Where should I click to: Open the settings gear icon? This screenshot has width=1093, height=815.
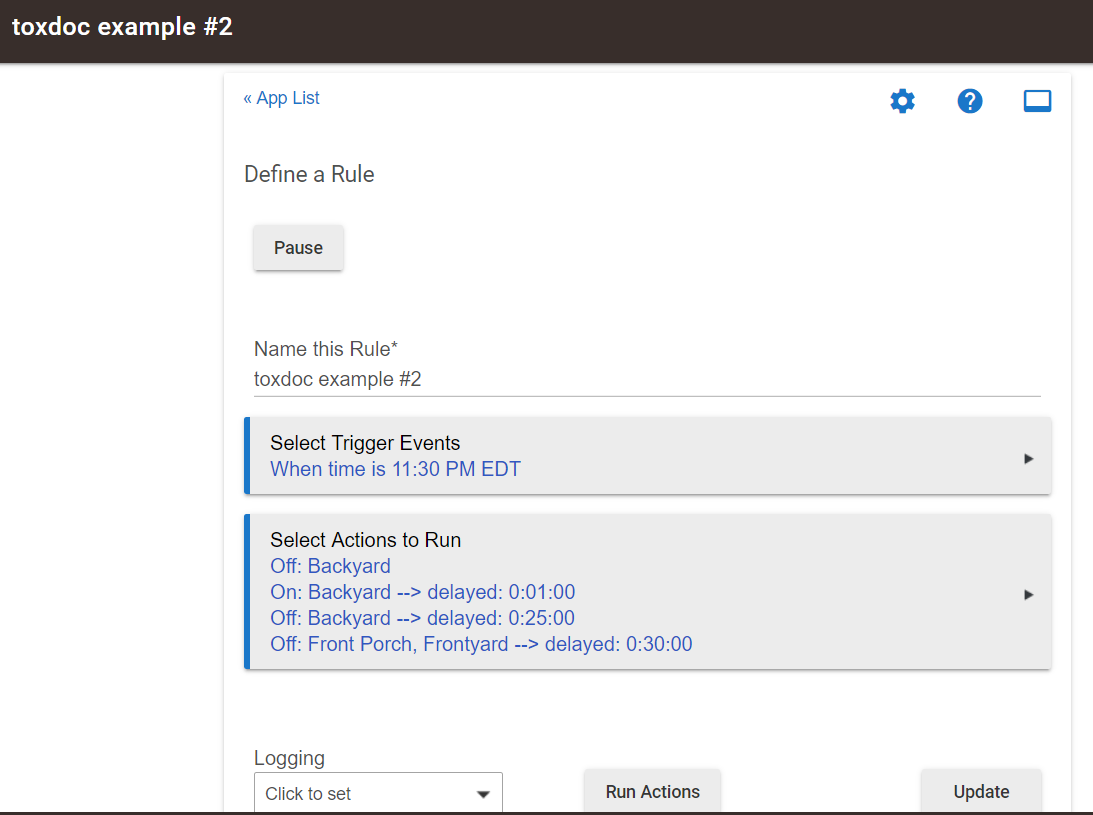[x=902, y=101]
